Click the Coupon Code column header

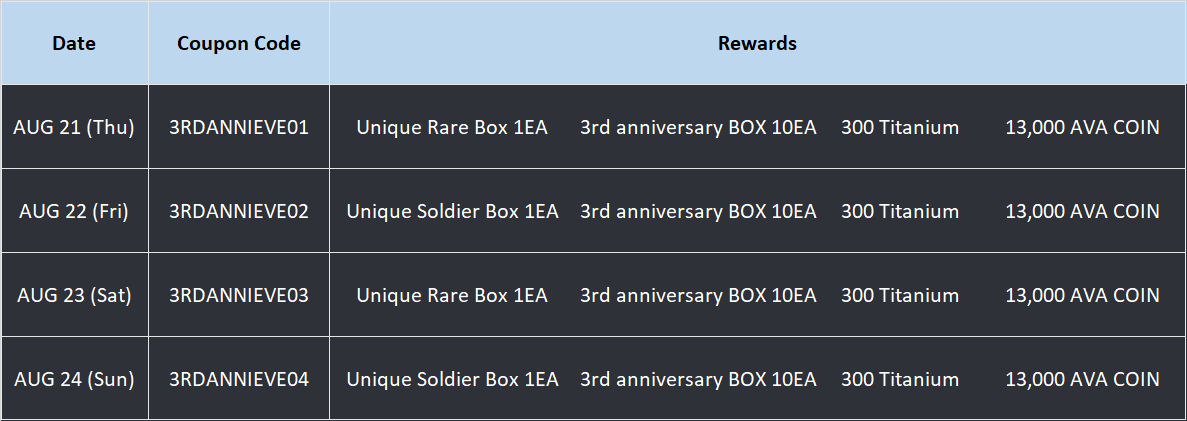pos(238,43)
